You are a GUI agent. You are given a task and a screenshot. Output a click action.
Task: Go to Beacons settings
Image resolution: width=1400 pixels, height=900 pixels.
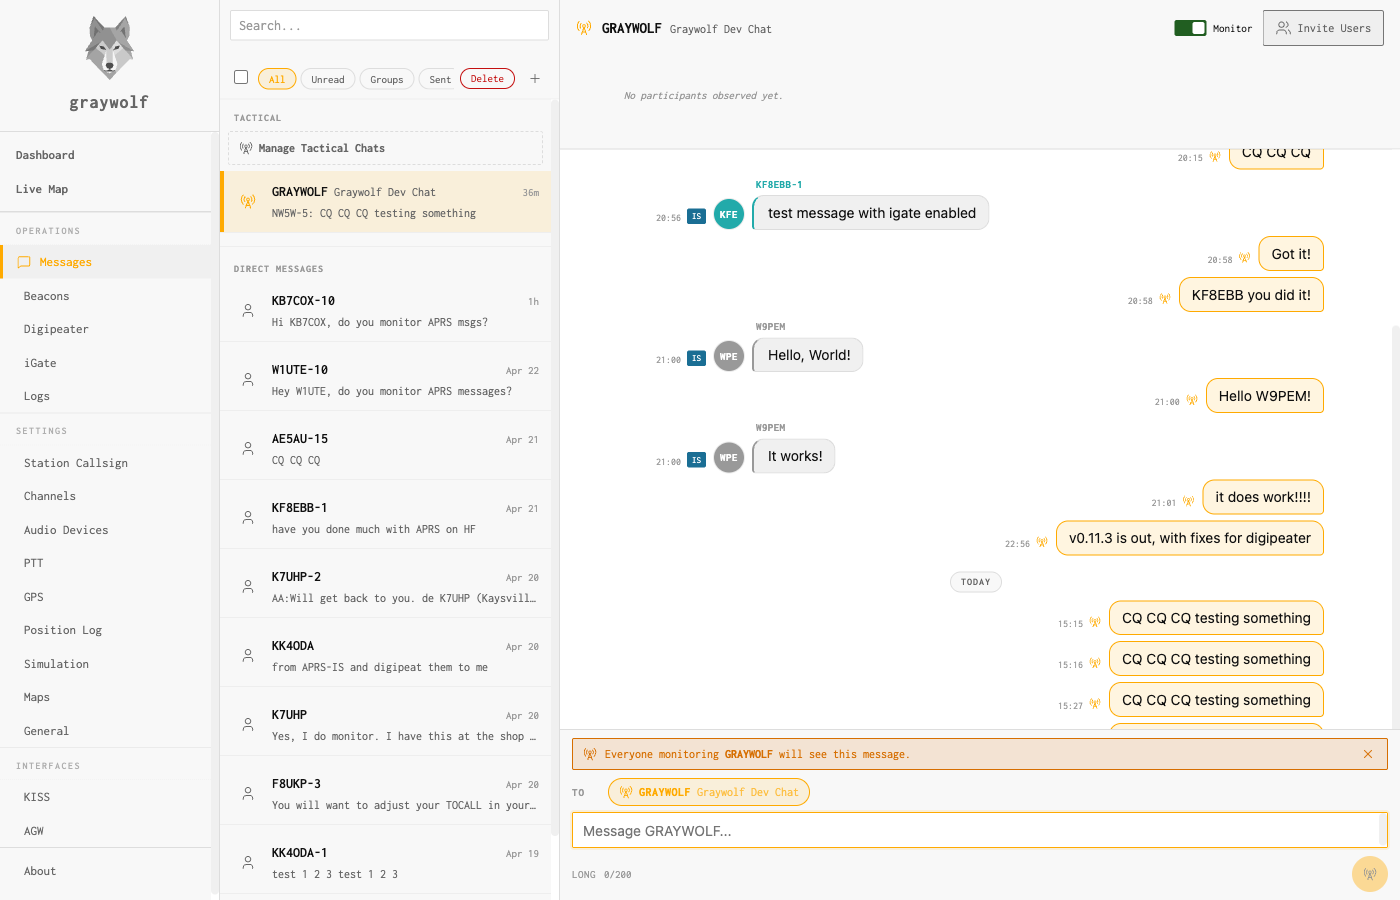[106, 296]
